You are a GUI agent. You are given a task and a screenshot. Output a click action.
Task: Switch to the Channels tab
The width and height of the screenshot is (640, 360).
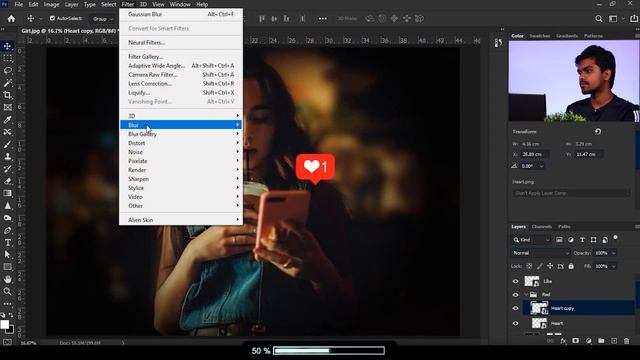[542, 227]
